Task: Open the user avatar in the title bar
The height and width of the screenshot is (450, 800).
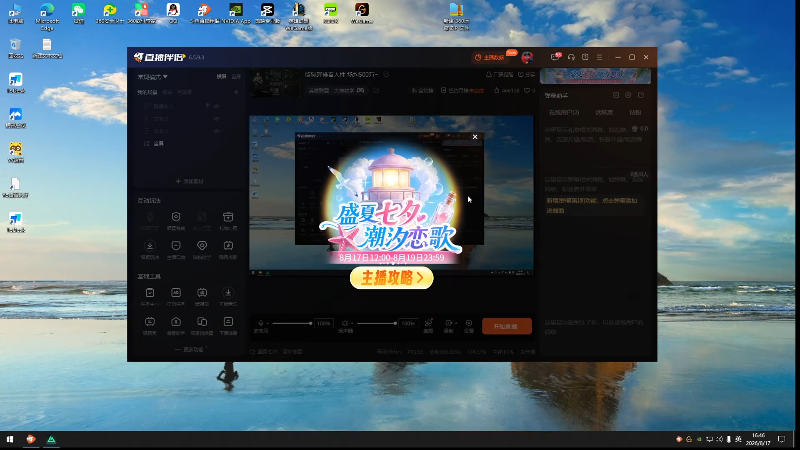Action: pos(527,57)
